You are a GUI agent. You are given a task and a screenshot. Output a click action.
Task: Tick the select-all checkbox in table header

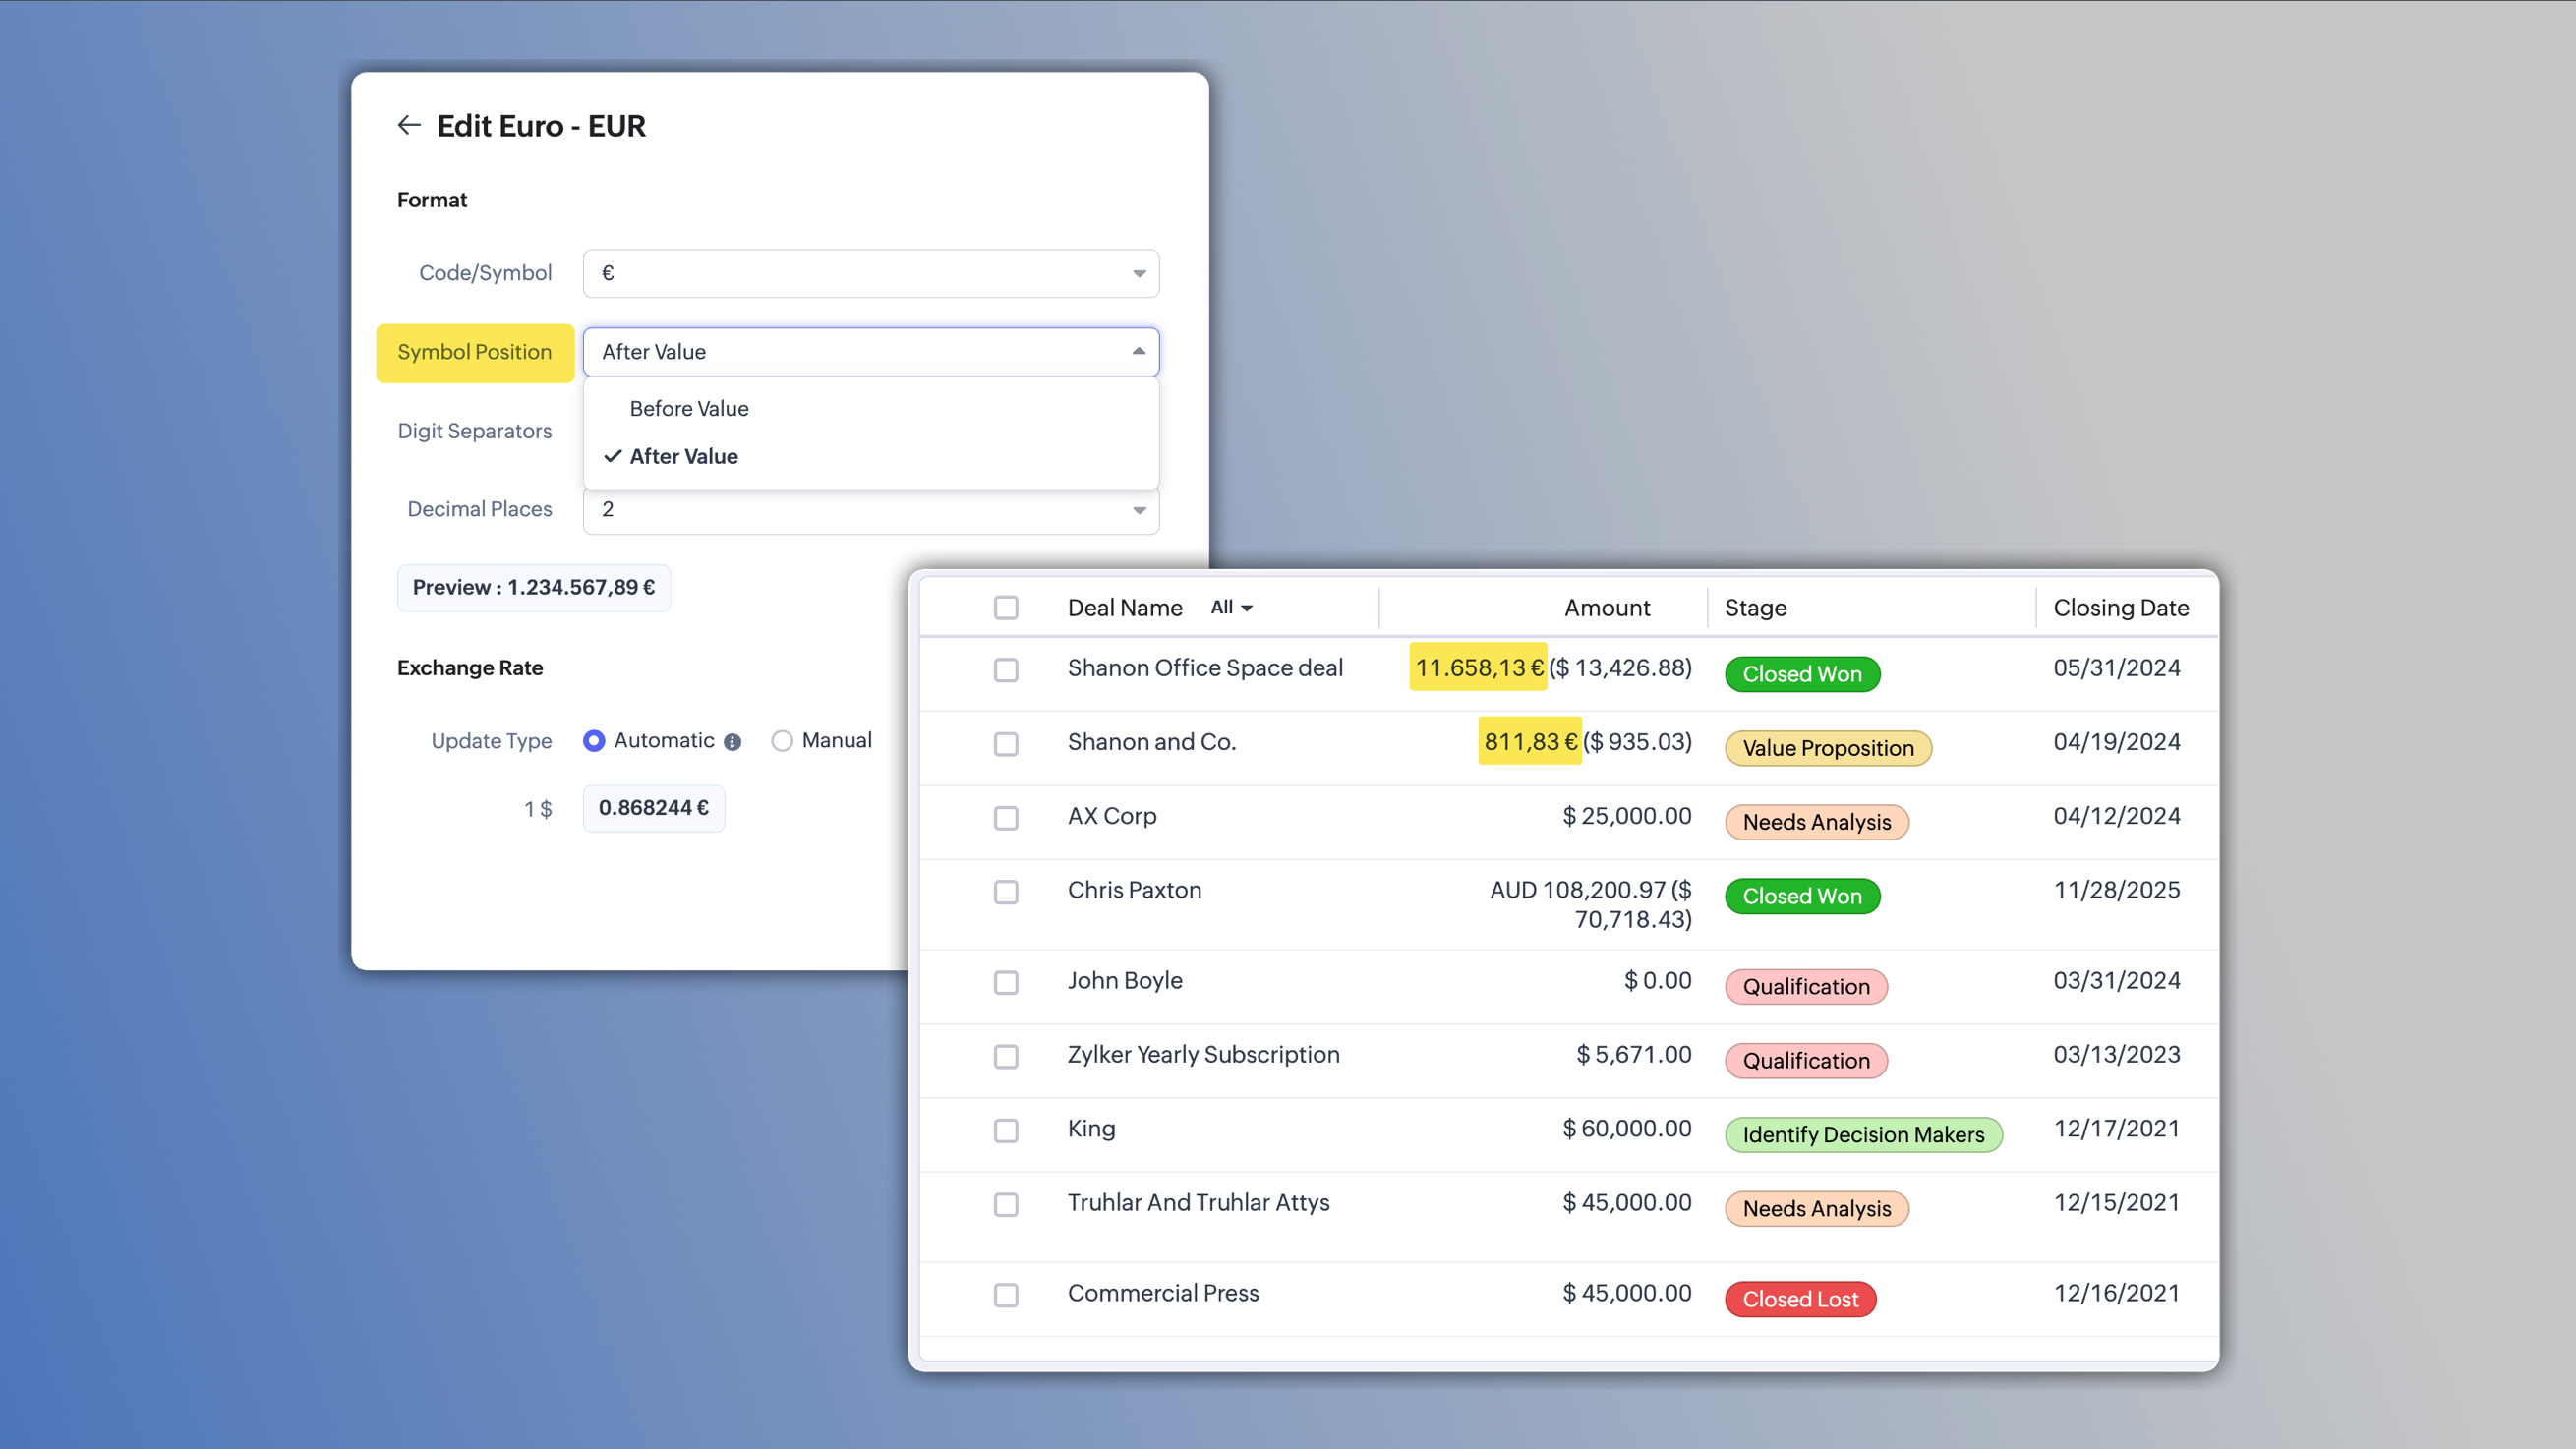[x=1006, y=608]
